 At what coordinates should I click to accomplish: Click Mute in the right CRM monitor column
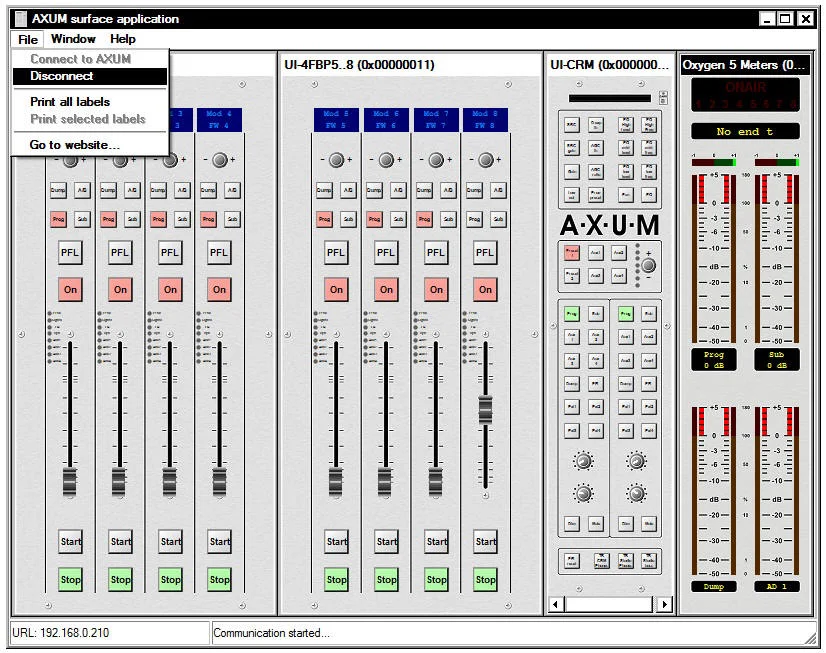(649, 523)
